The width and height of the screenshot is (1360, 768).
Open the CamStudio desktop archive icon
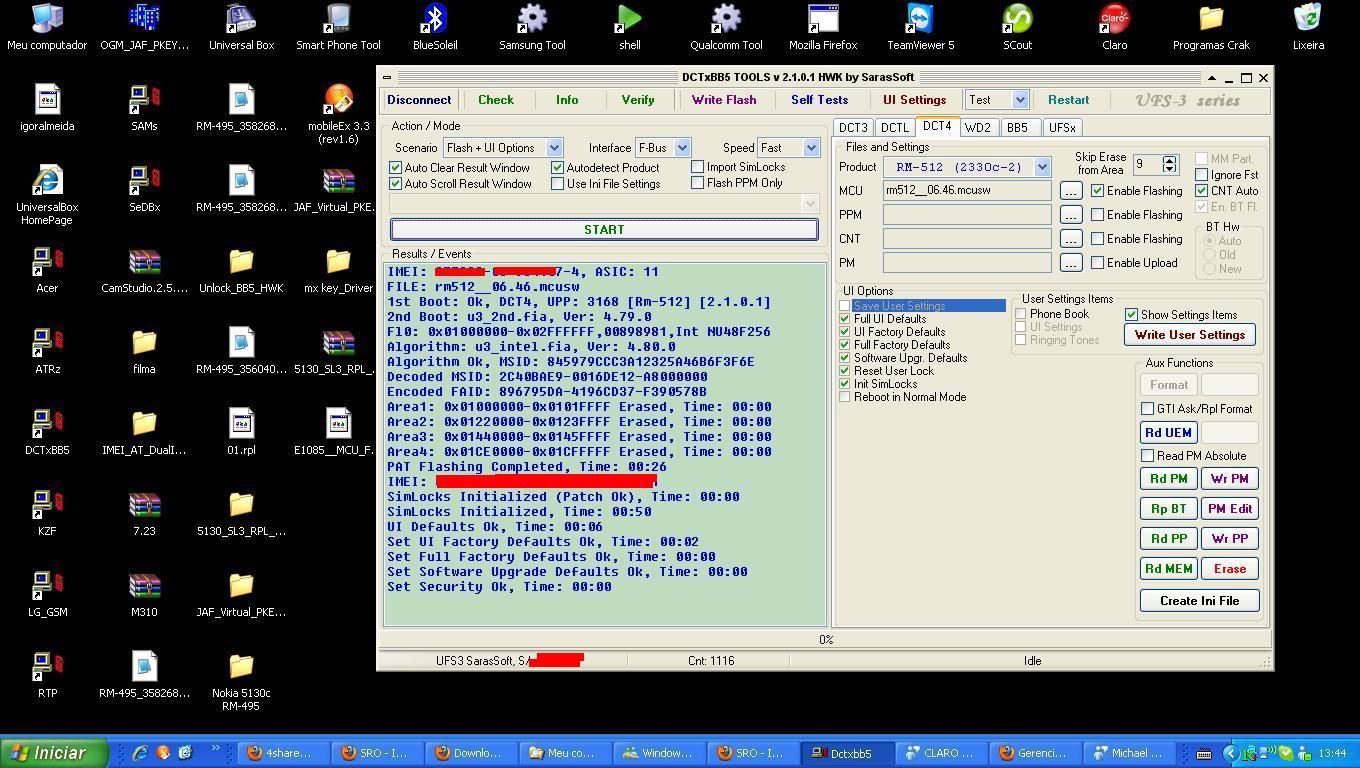[x=144, y=270]
